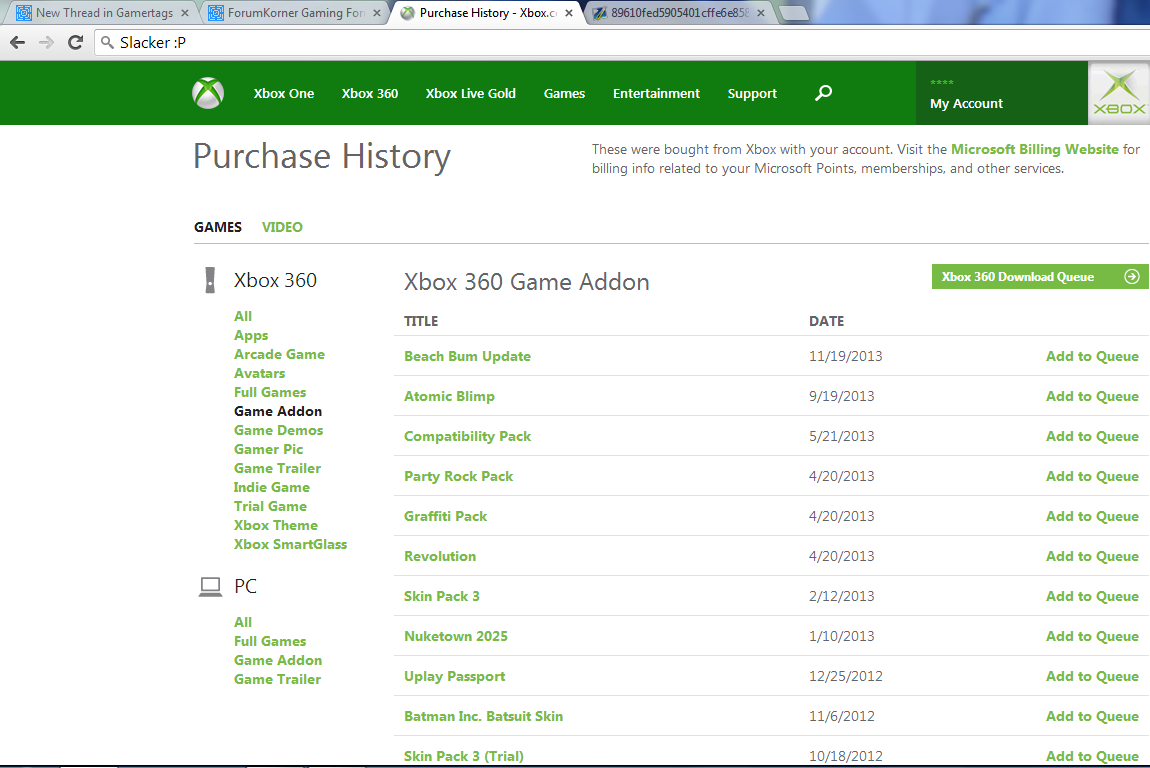
Task: Filter PC section by Game Trailer
Action: click(x=277, y=679)
